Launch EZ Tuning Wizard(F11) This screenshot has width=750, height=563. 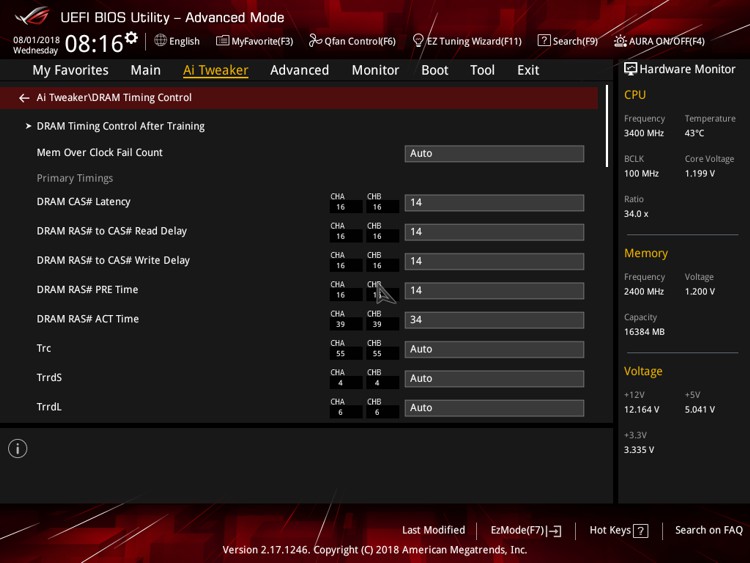point(467,41)
